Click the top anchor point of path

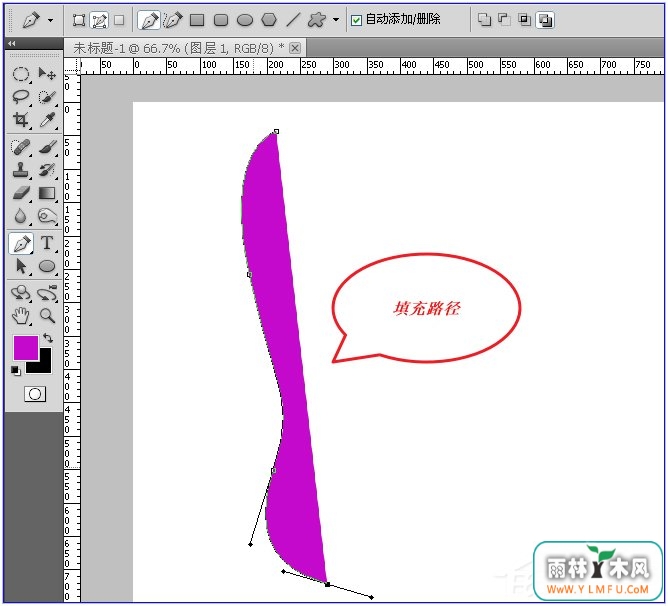pyautogui.click(x=276, y=131)
